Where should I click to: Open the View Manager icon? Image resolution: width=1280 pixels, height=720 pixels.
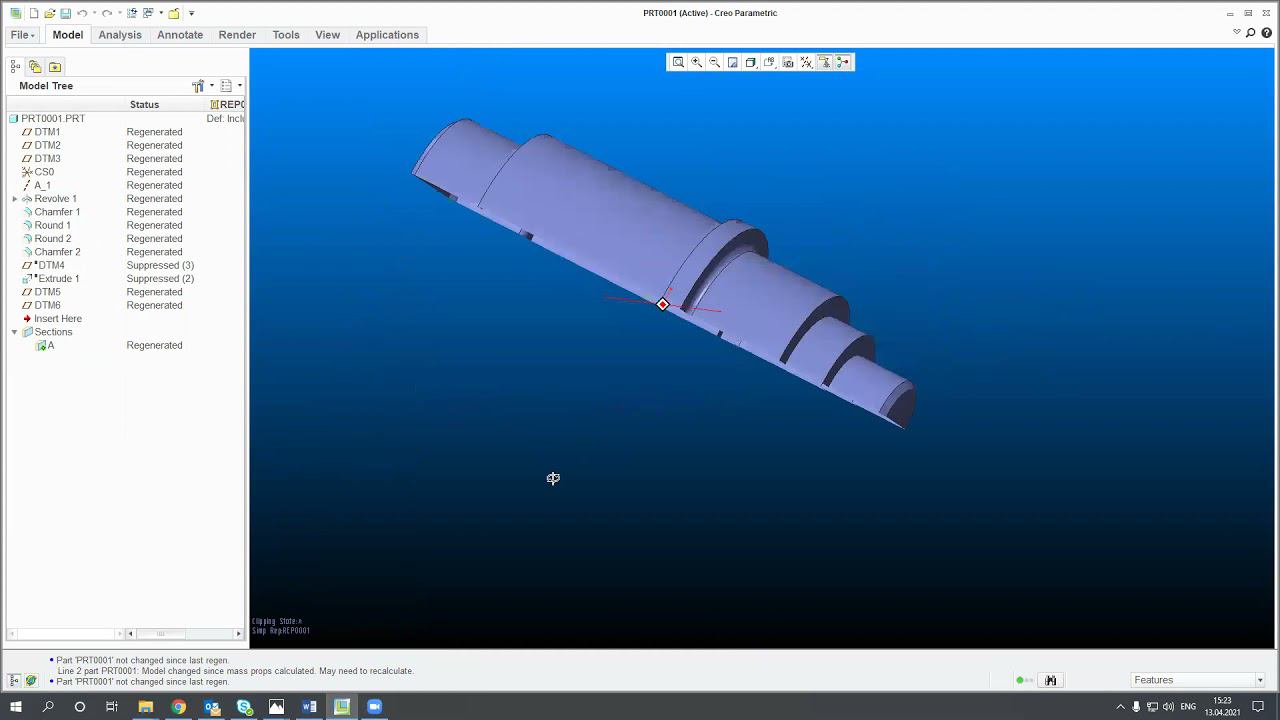788,62
